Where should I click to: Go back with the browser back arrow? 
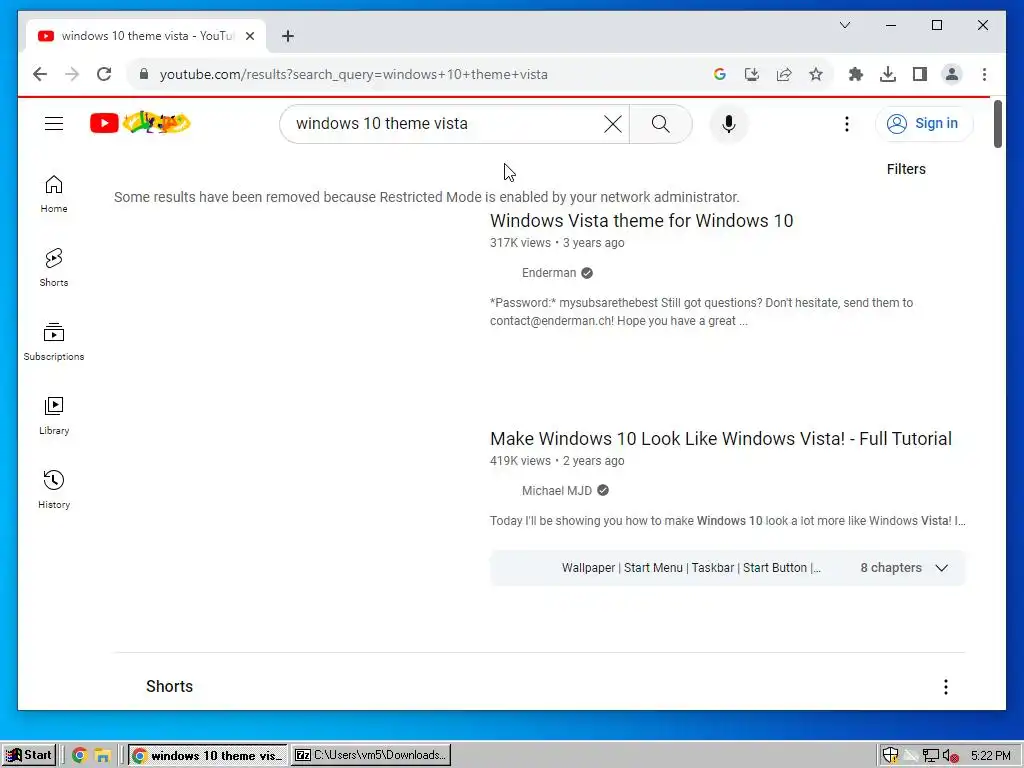tap(40, 74)
